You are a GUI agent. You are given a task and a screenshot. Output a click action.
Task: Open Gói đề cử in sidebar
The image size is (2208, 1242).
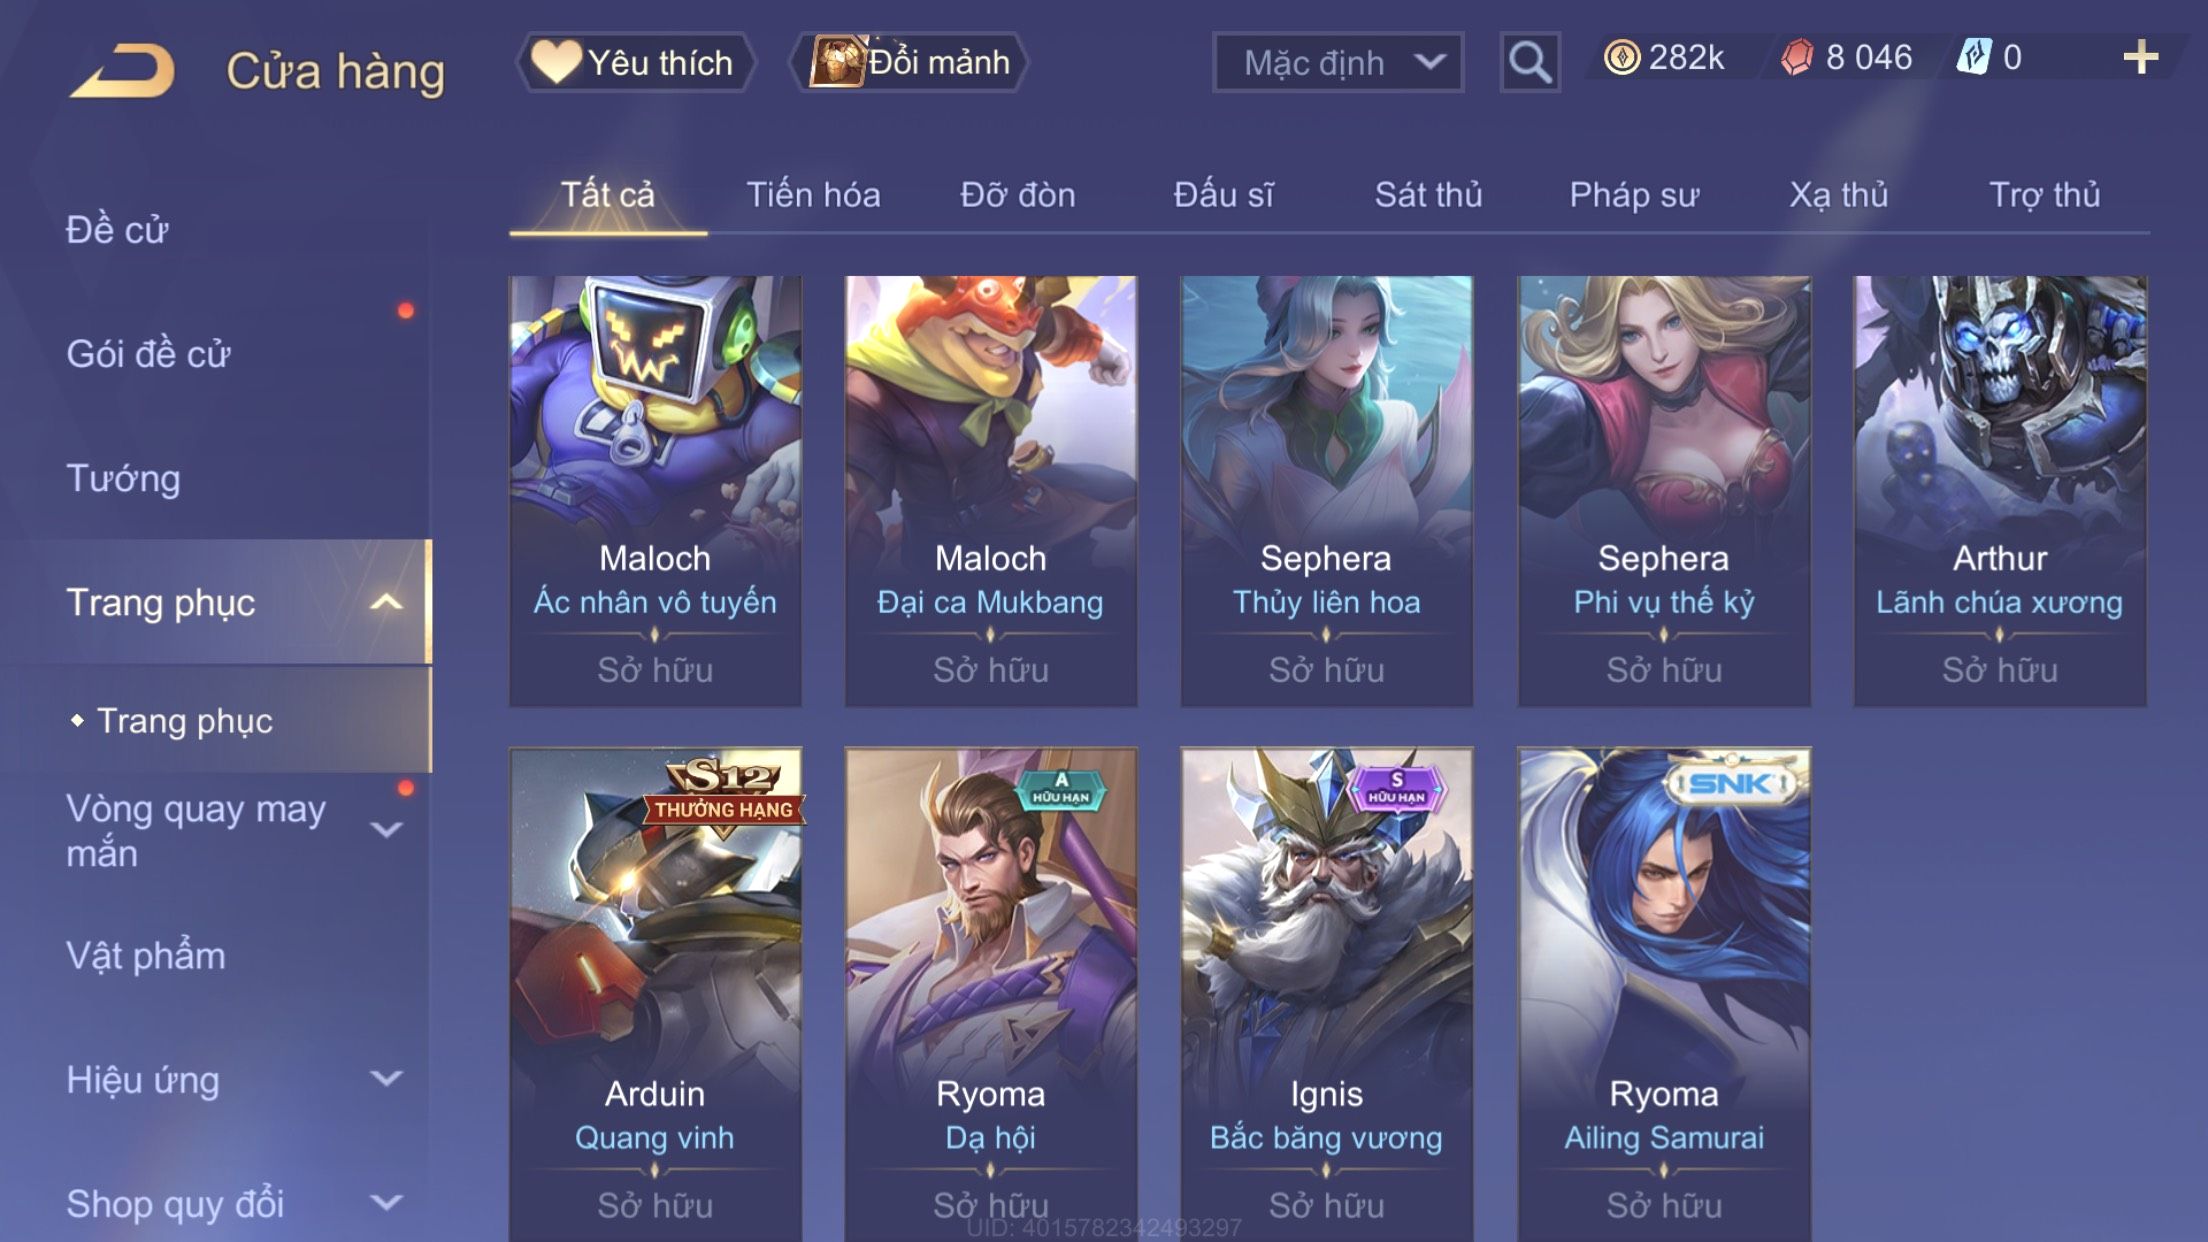148,354
